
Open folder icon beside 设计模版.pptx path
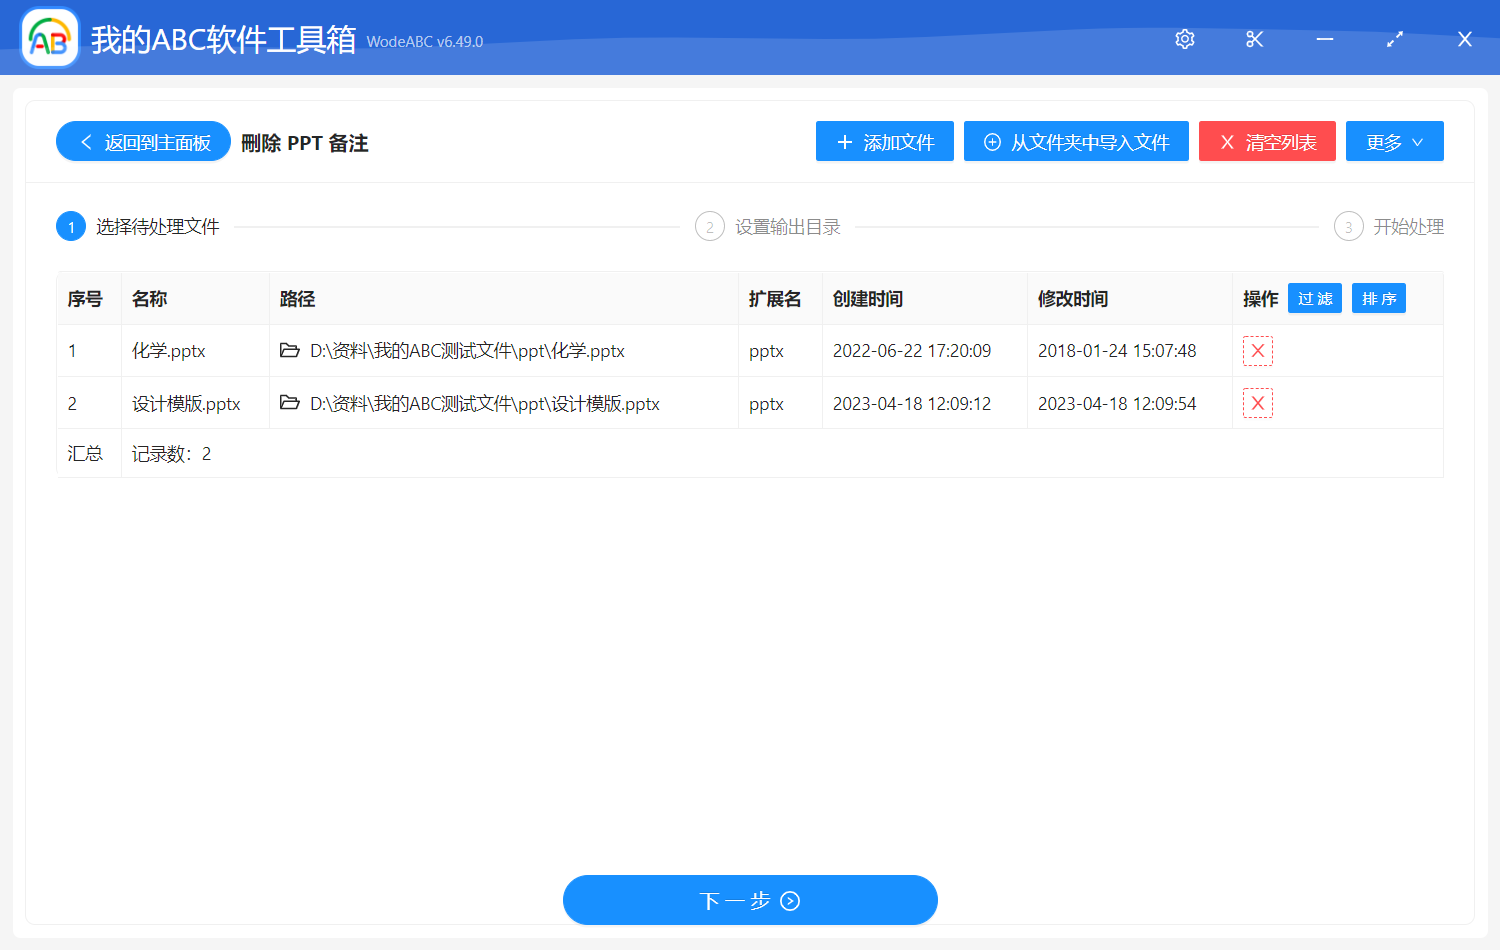[x=288, y=402]
